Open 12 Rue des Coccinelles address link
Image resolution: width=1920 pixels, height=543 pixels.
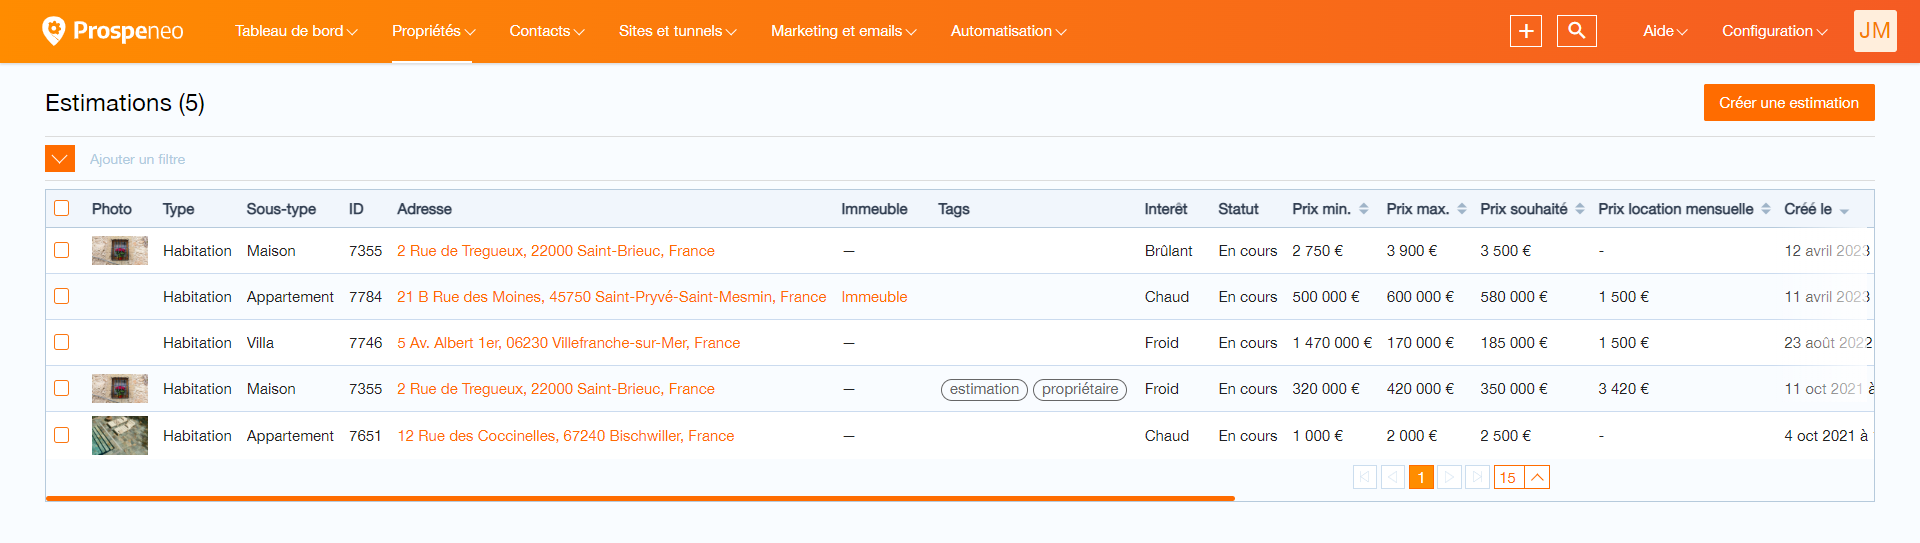click(x=565, y=436)
